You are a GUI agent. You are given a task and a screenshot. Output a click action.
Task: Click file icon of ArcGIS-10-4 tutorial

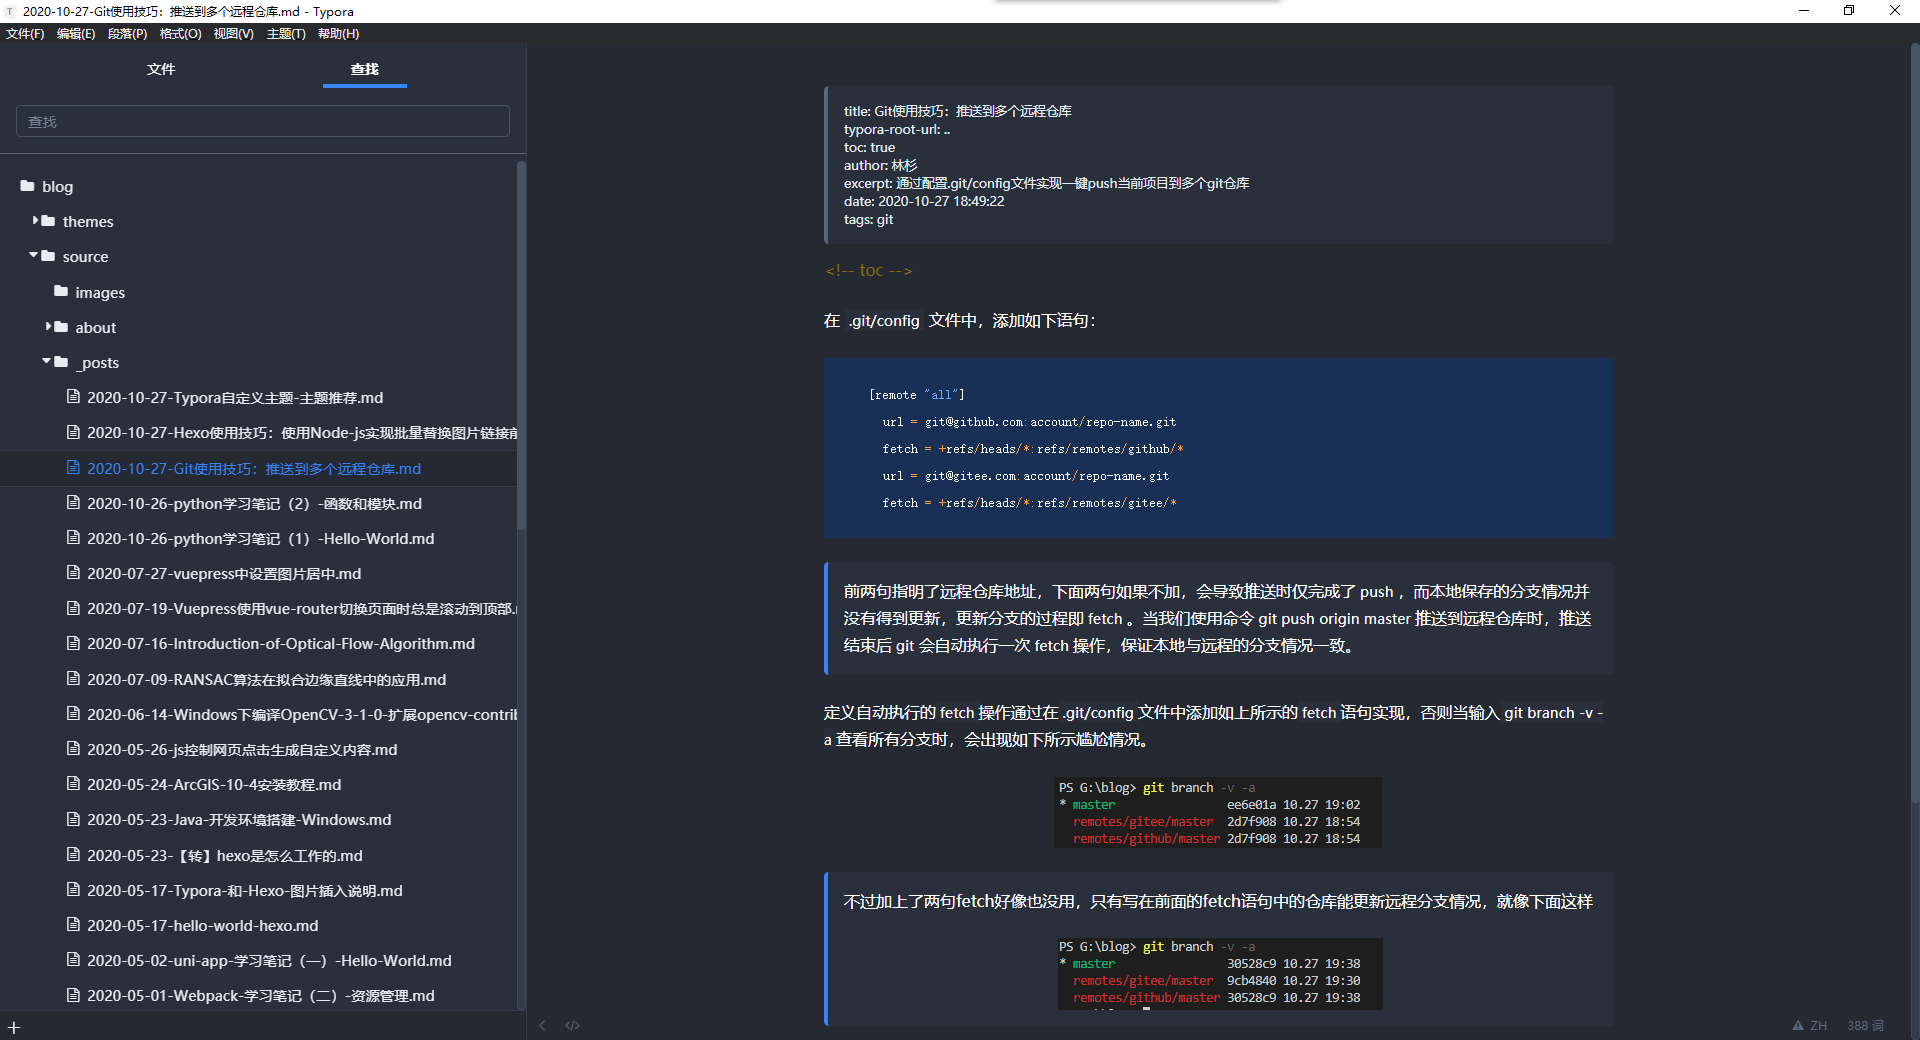coord(73,784)
